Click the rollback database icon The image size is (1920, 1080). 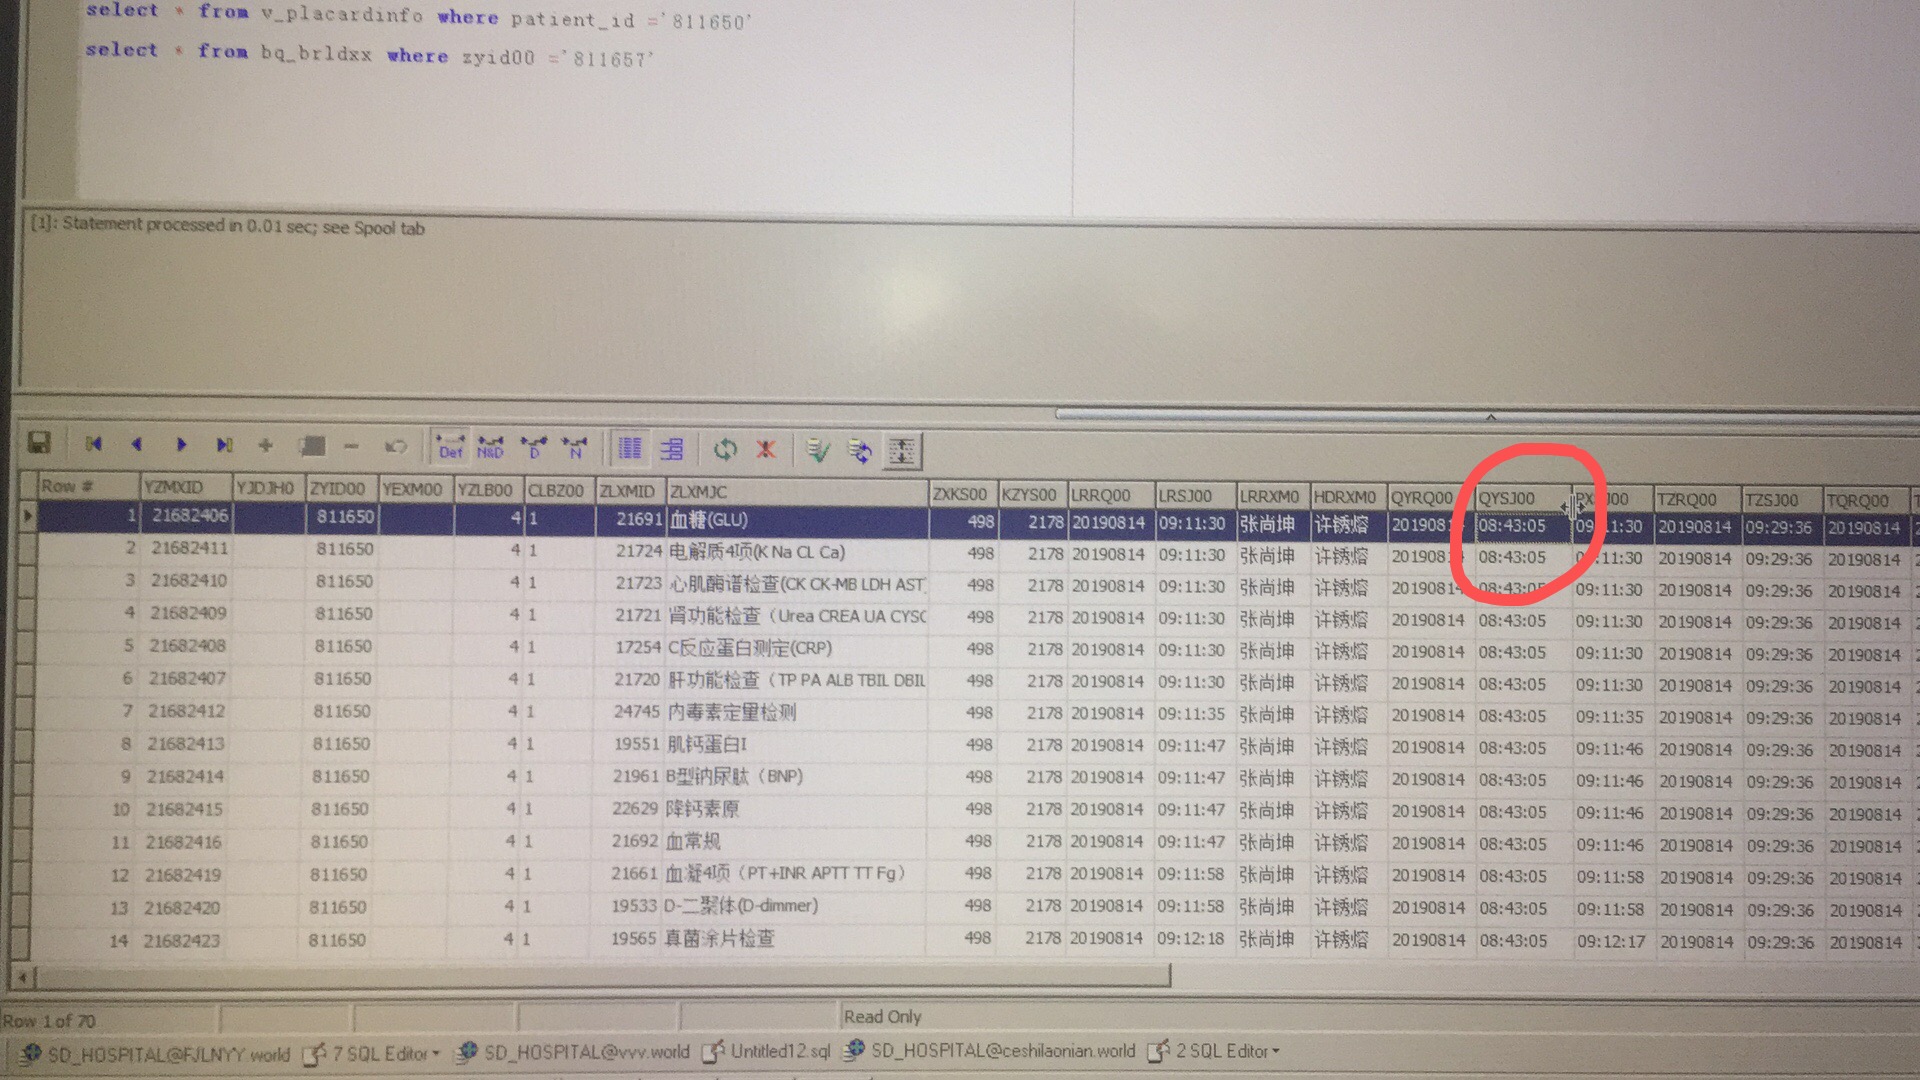860,451
